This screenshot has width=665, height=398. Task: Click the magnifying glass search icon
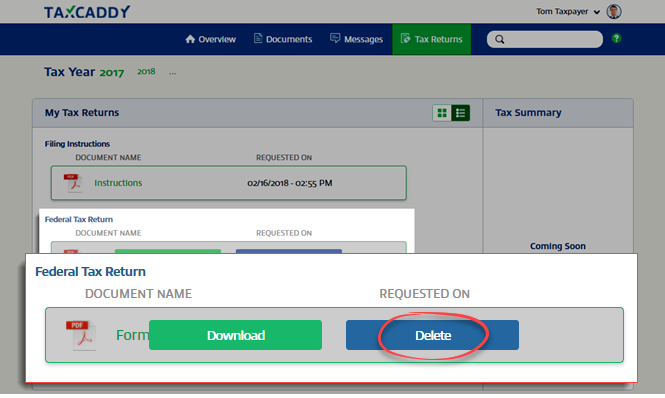(x=500, y=39)
